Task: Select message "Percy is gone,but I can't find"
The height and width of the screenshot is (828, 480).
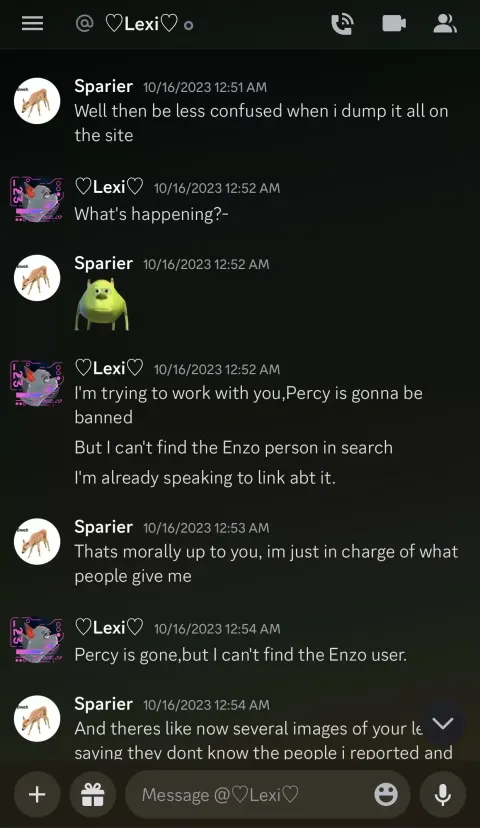Action: [x=241, y=655]
